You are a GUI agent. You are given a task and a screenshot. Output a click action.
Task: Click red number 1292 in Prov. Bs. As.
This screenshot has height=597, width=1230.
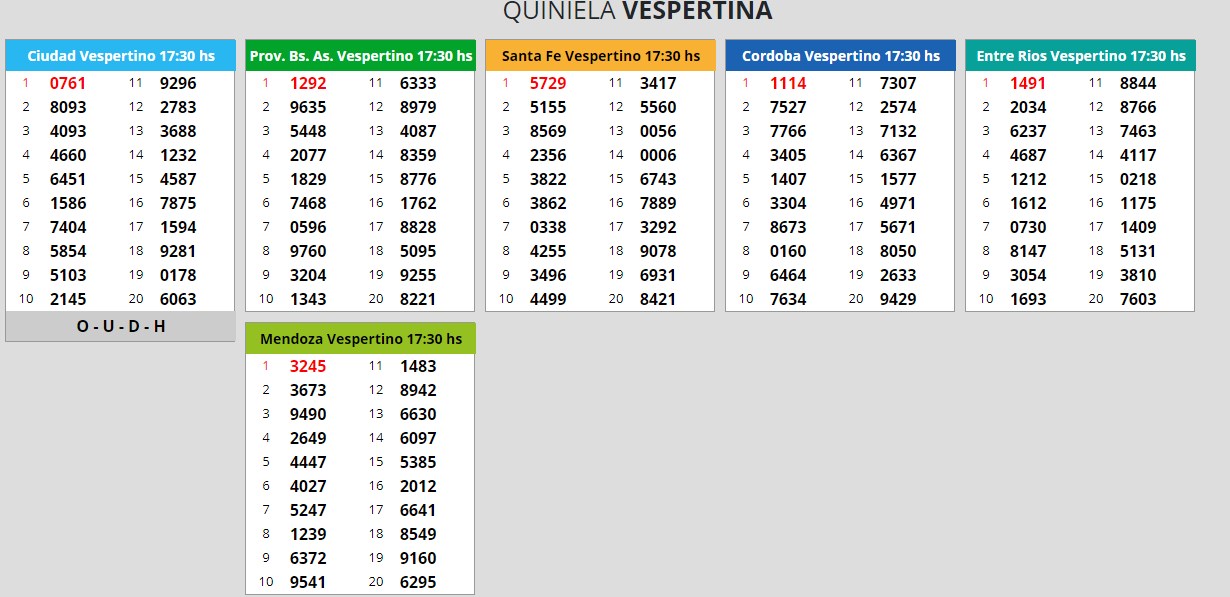[x=308, y=83]
